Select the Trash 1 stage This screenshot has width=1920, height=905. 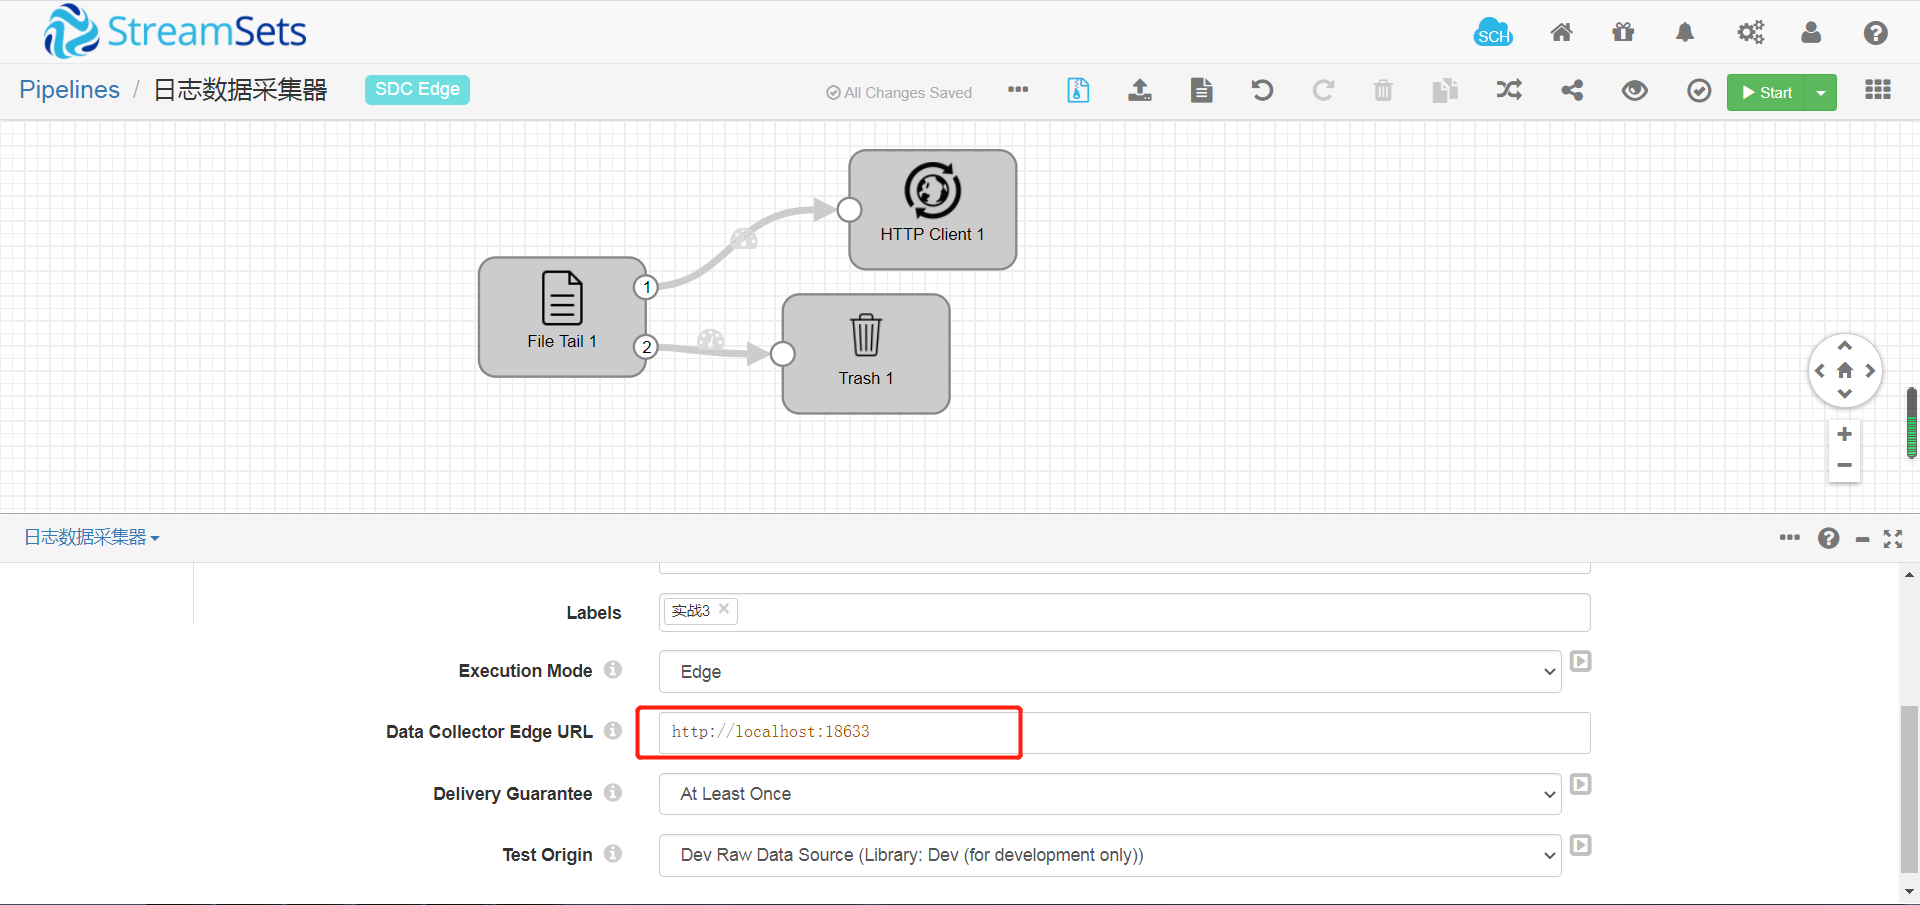[866, 354]
